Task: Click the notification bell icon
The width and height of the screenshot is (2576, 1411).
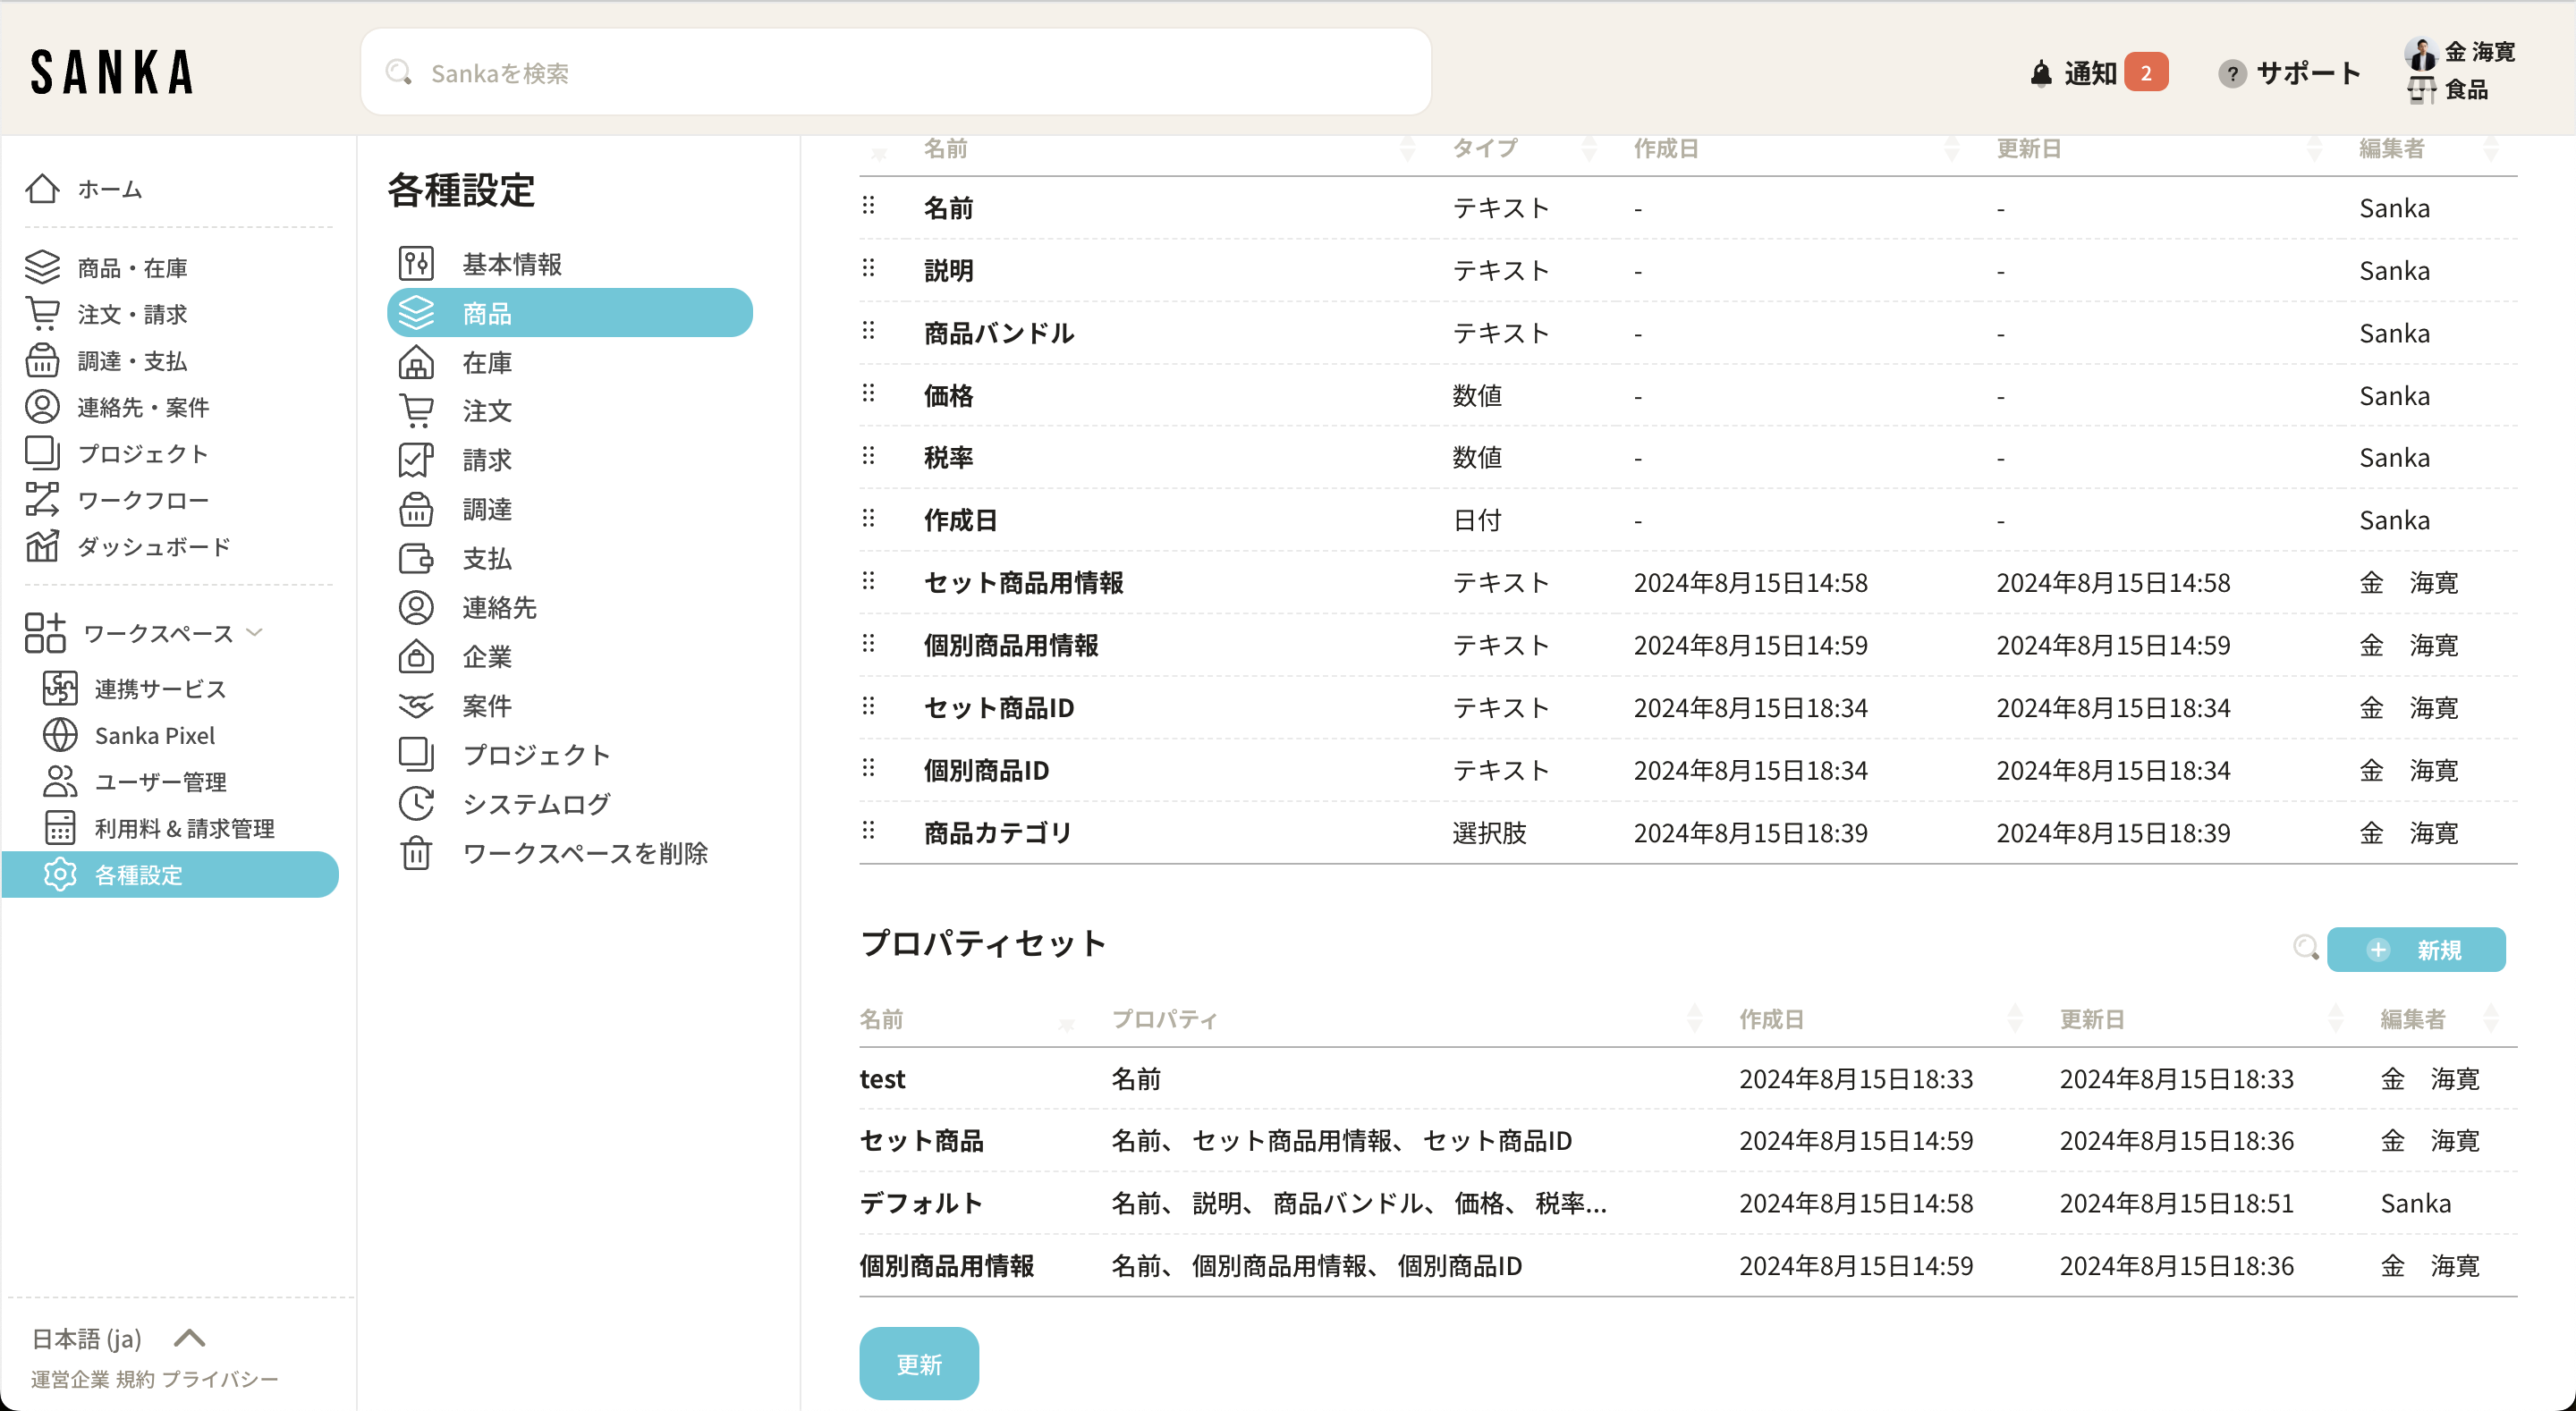Action: [x=2040, y=73]
